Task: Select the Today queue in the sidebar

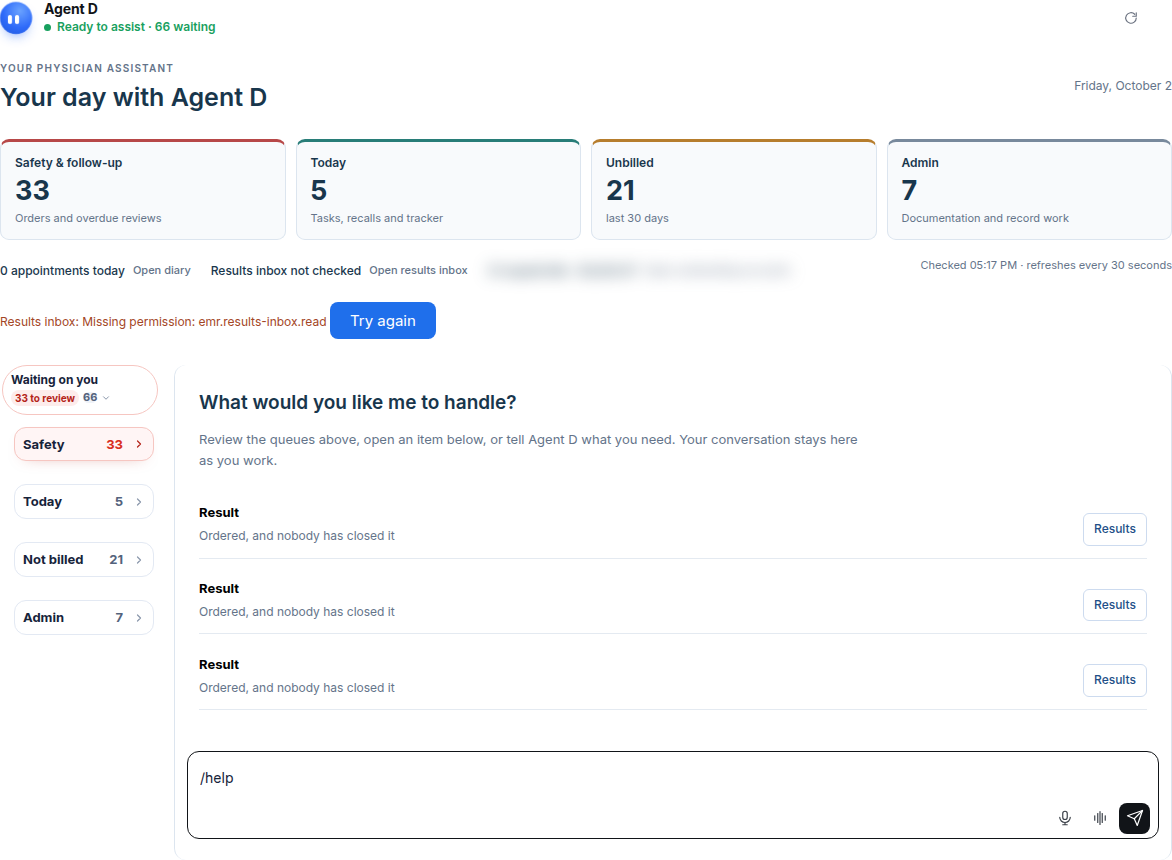Action: point(84,502)
